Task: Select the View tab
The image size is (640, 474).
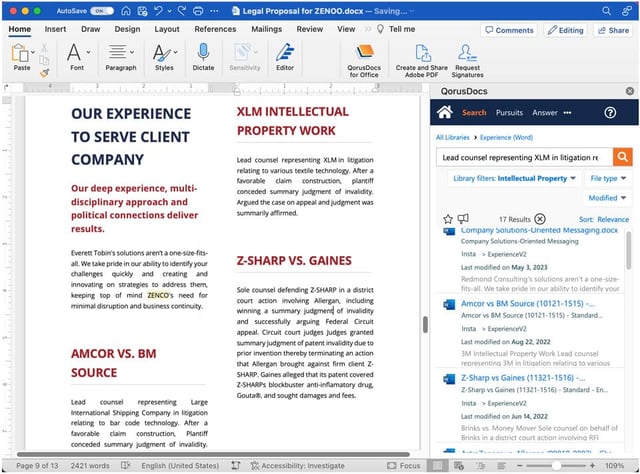Action: point(346,29)
